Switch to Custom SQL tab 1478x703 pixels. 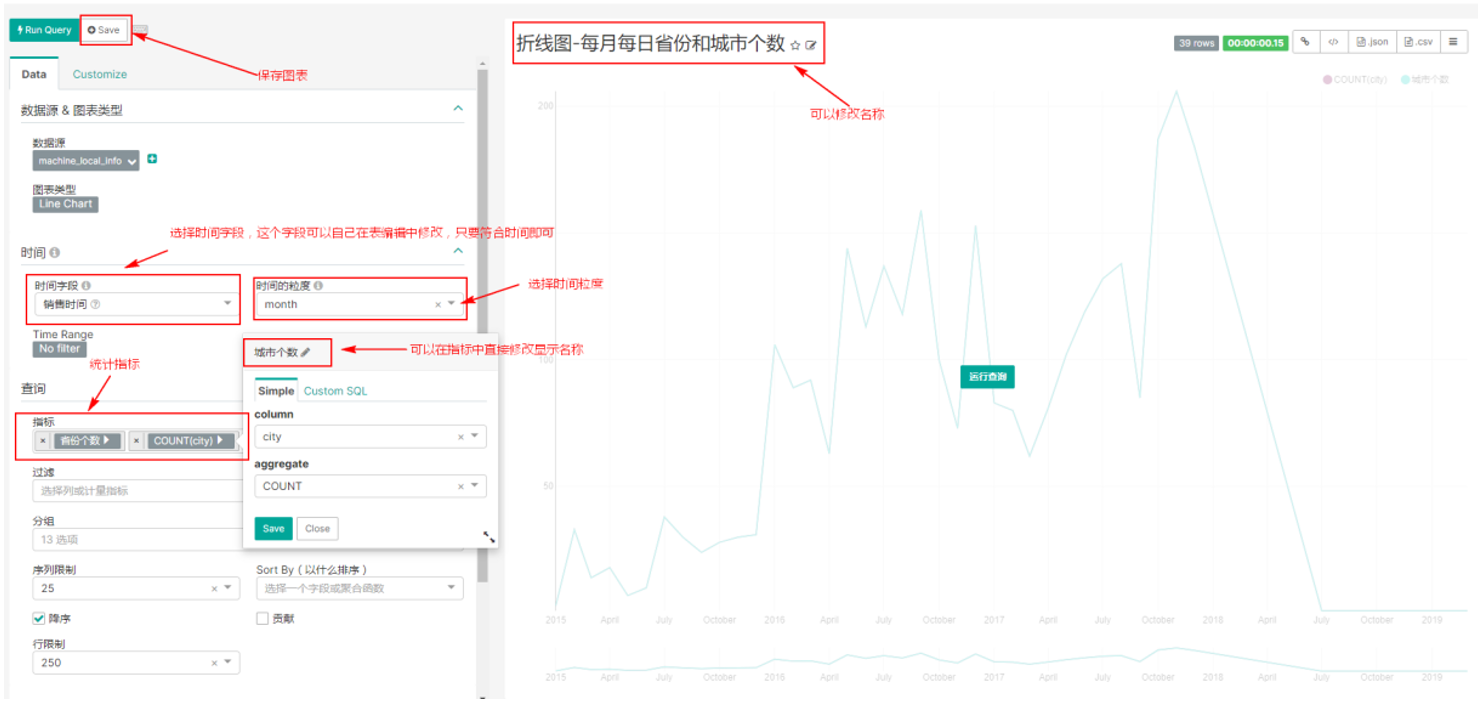pyautogui.click(x=335, y=391)
